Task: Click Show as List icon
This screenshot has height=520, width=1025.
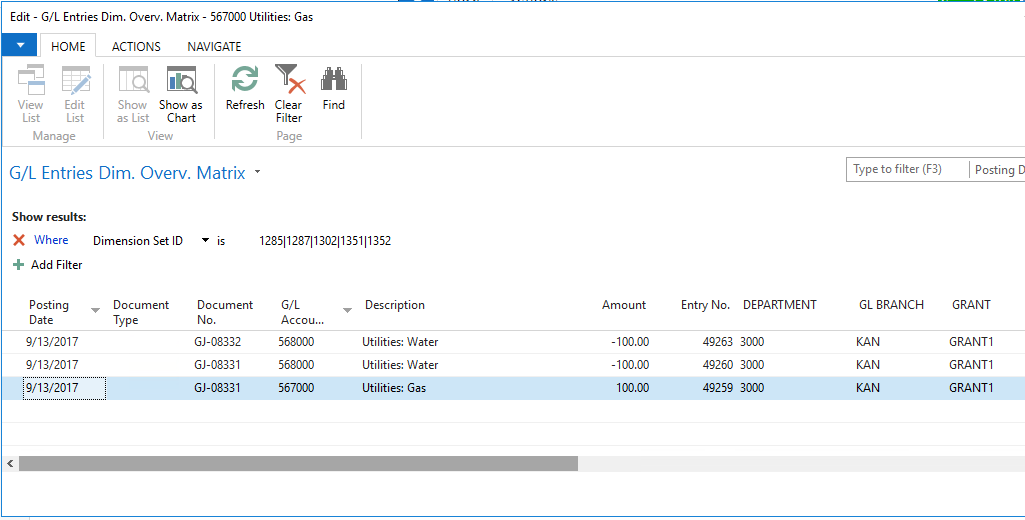Action: [x=133, y=81]
